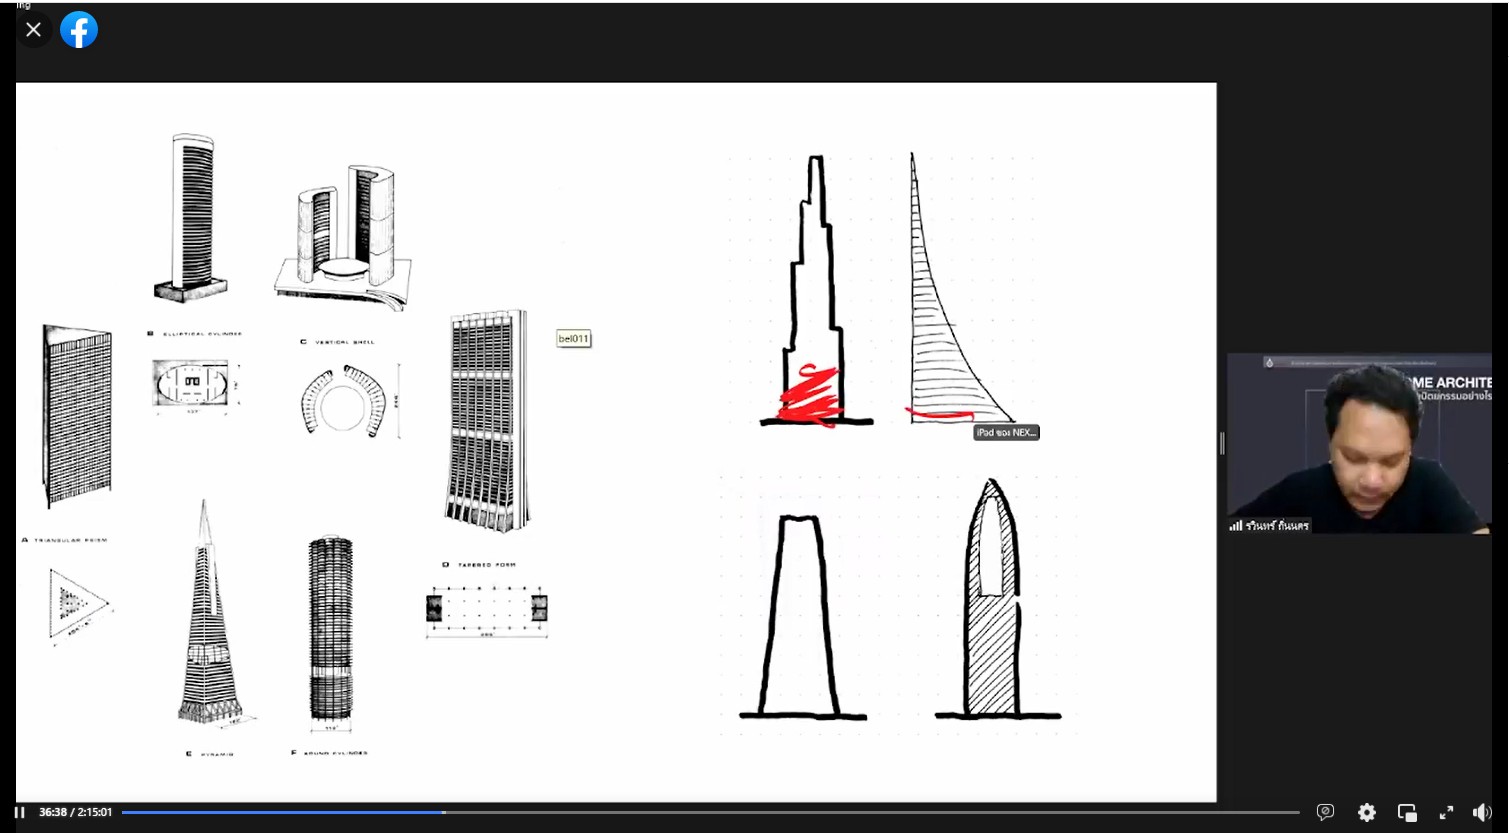1509x833 pixels.
Task: Click the trapezoid tower outline sketch
Action: click(800, 615)
